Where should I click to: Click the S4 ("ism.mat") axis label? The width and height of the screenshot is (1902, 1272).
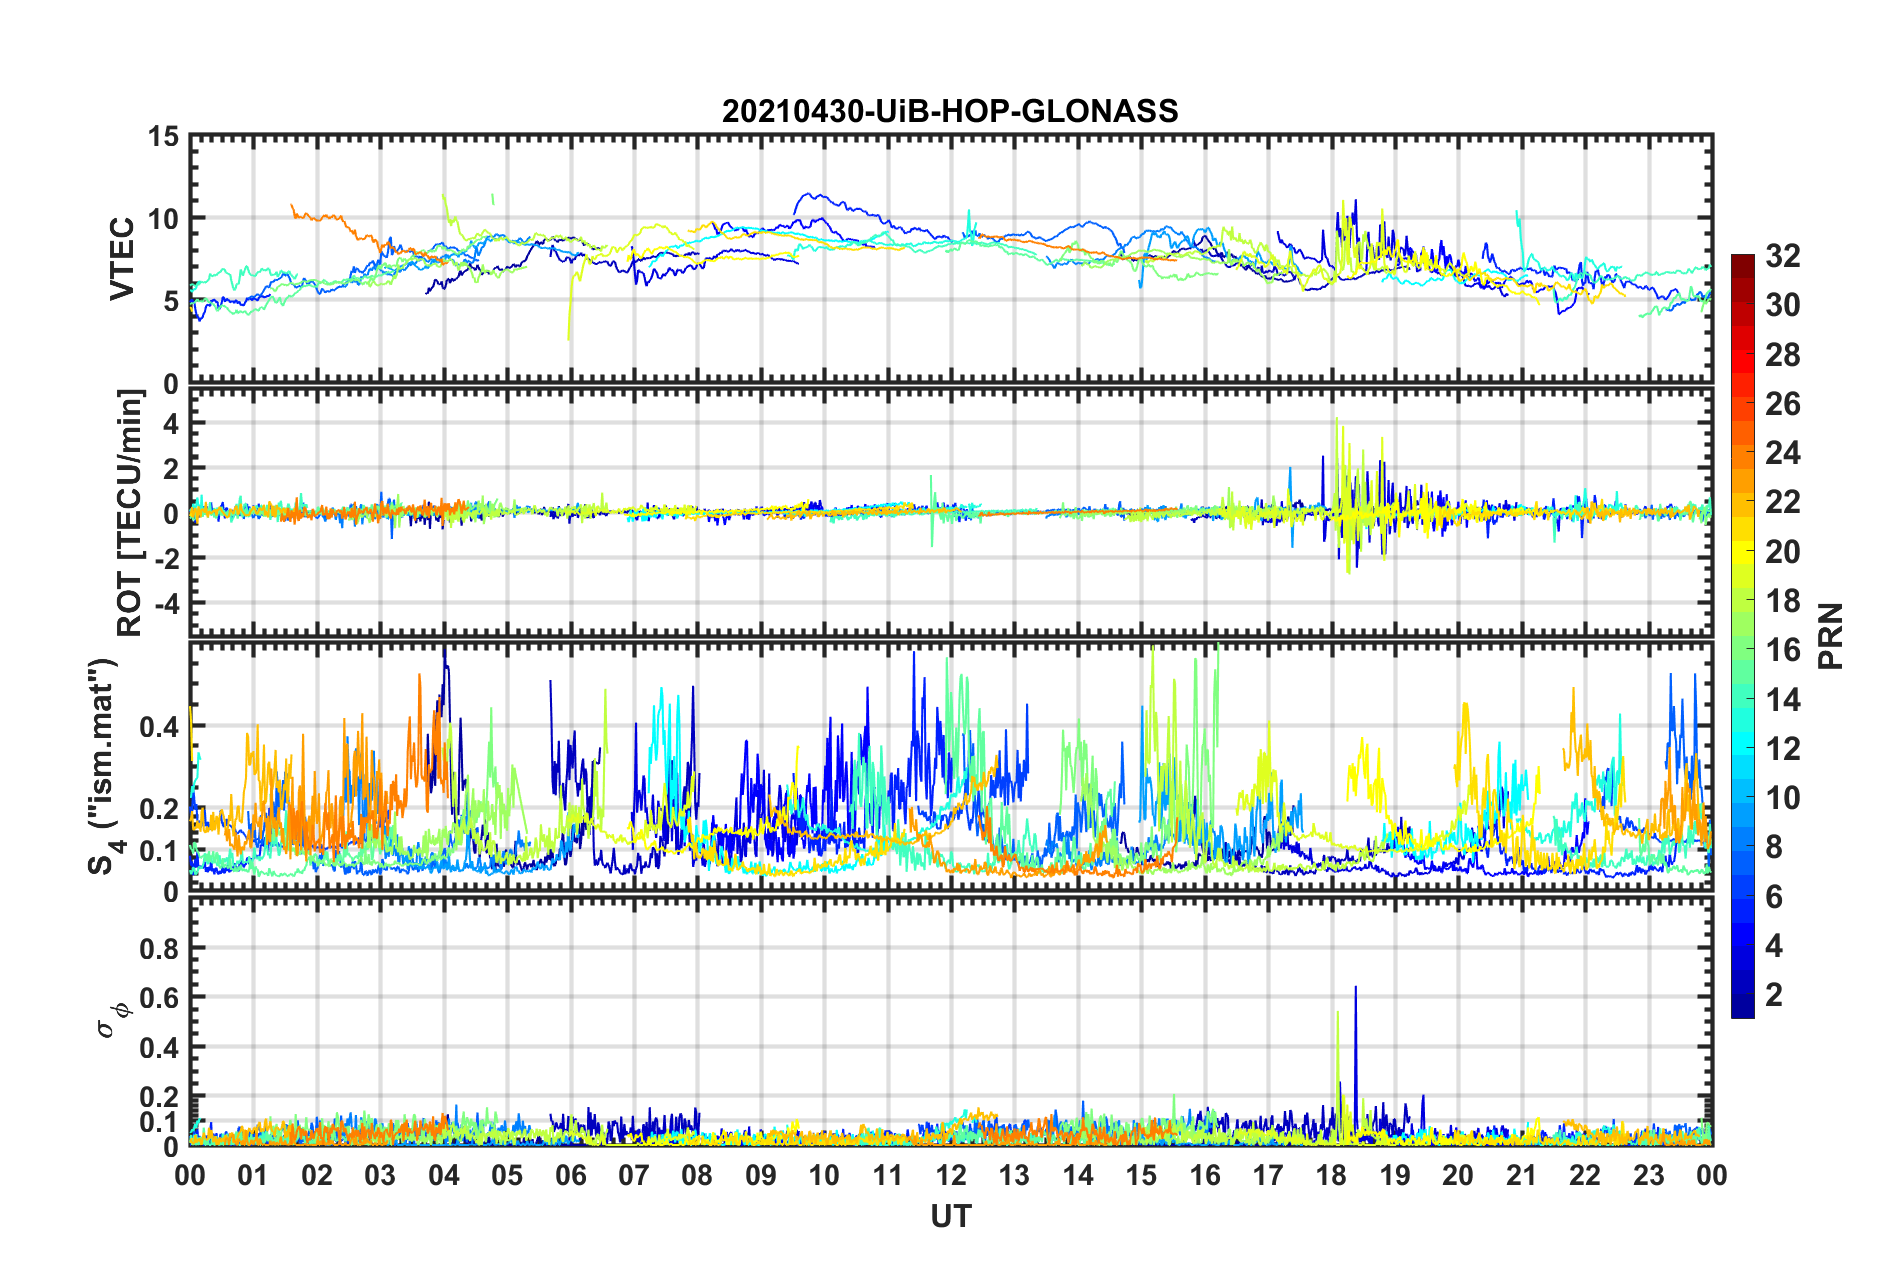(x=105, y=766)
